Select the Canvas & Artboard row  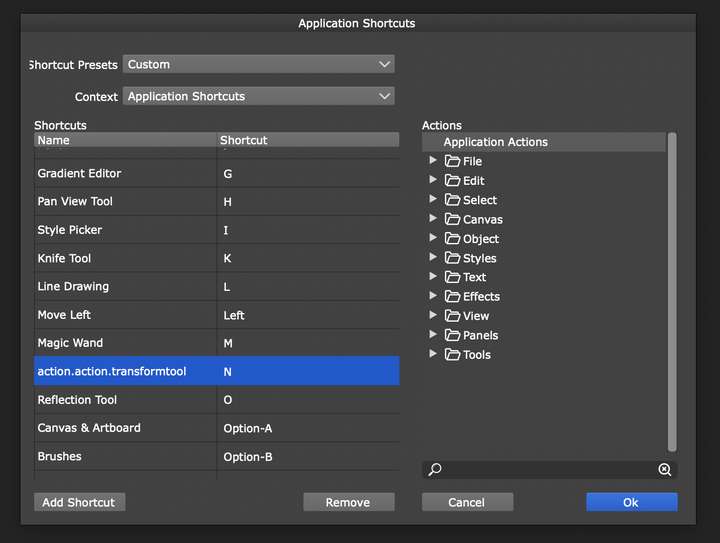[x=217, y=428]
